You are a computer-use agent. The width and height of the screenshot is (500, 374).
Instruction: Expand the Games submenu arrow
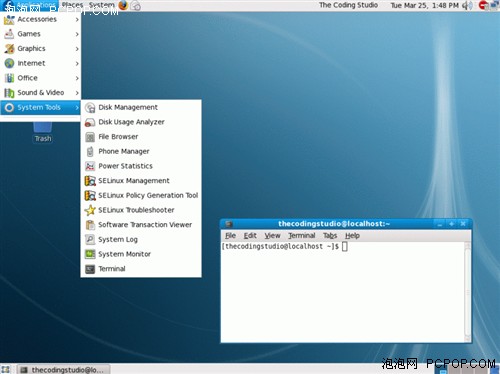pyautogui.click(x=77, y=34)
